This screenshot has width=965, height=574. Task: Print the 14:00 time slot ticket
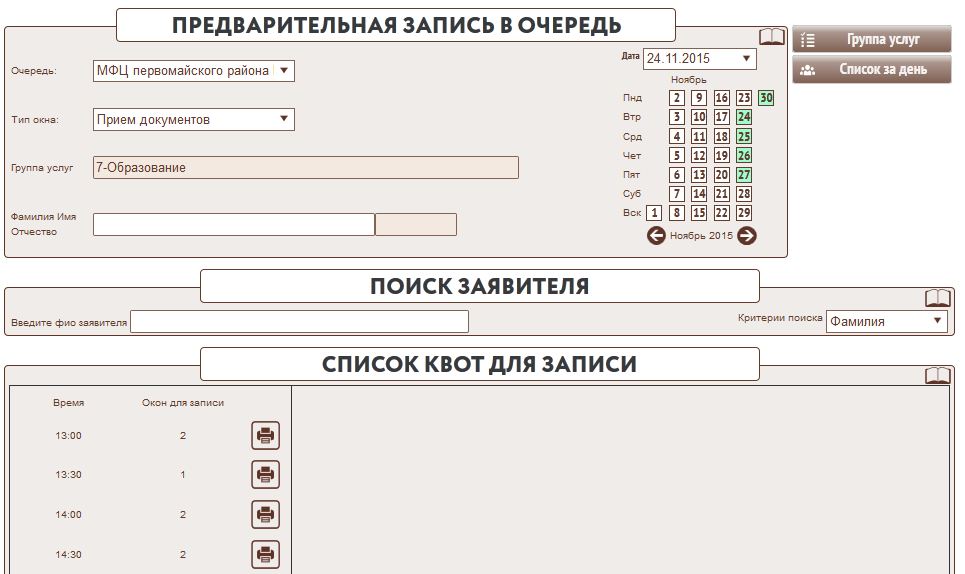coord(265,515)
